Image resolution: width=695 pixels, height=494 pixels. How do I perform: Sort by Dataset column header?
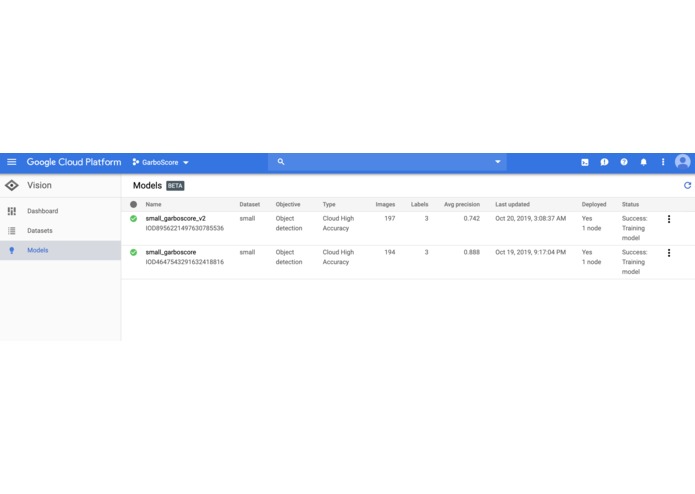pyautogui.click(x=250, y=204)
